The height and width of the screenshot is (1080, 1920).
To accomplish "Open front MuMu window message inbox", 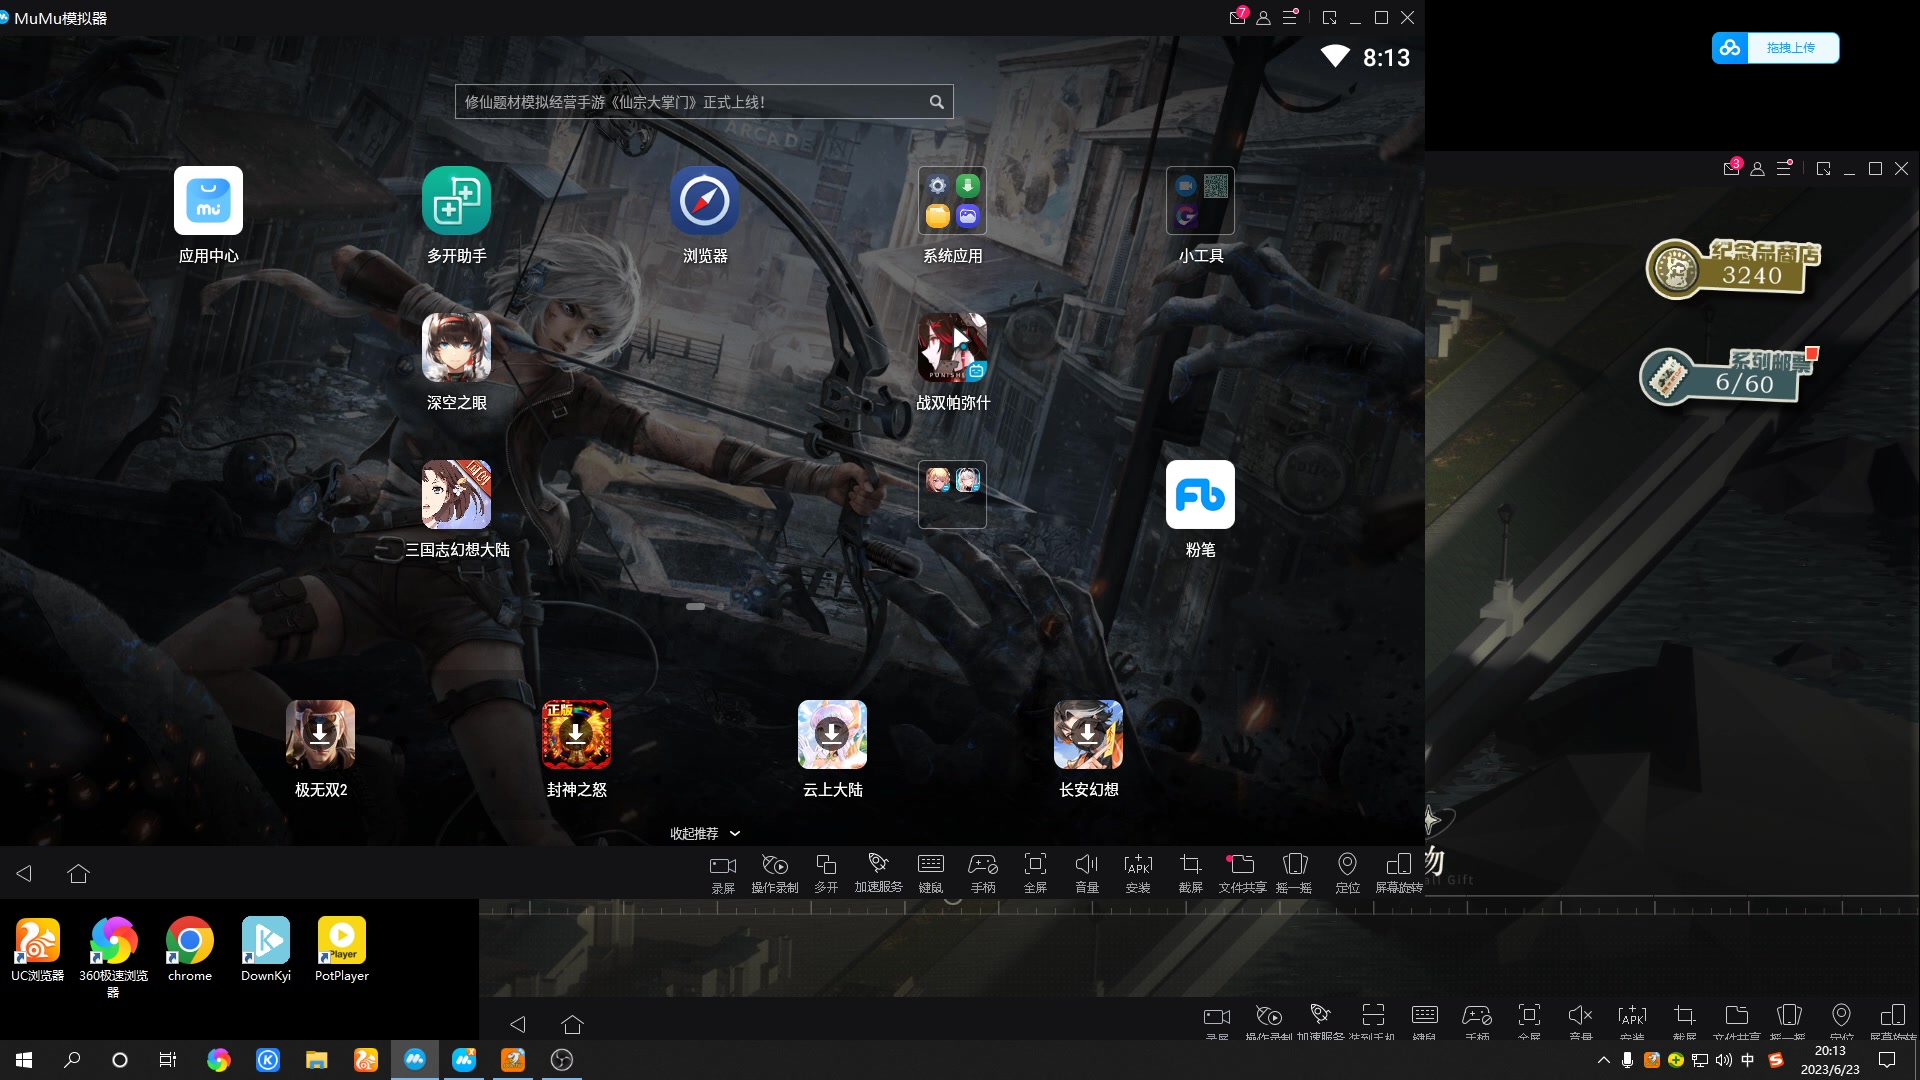I will tap(1238, 16).
